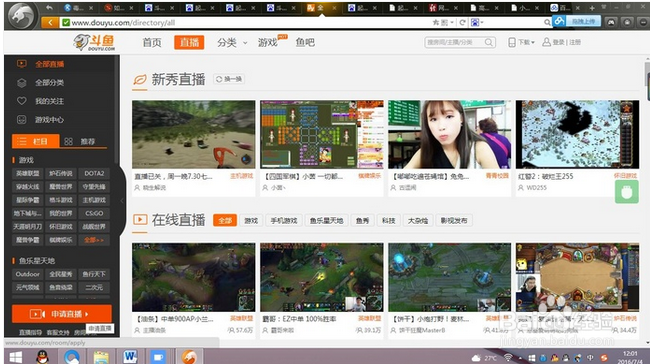This screenshot has height=364, width=650.
Task: Click the blue cloud upload button
Action: pyautogui.click(x=577, y=21)
